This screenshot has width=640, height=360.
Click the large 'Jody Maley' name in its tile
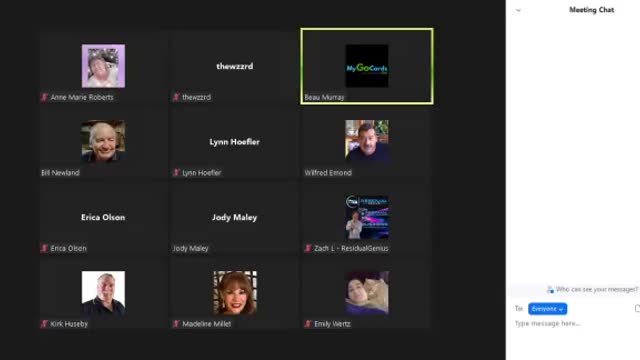[x=235, y=218]
